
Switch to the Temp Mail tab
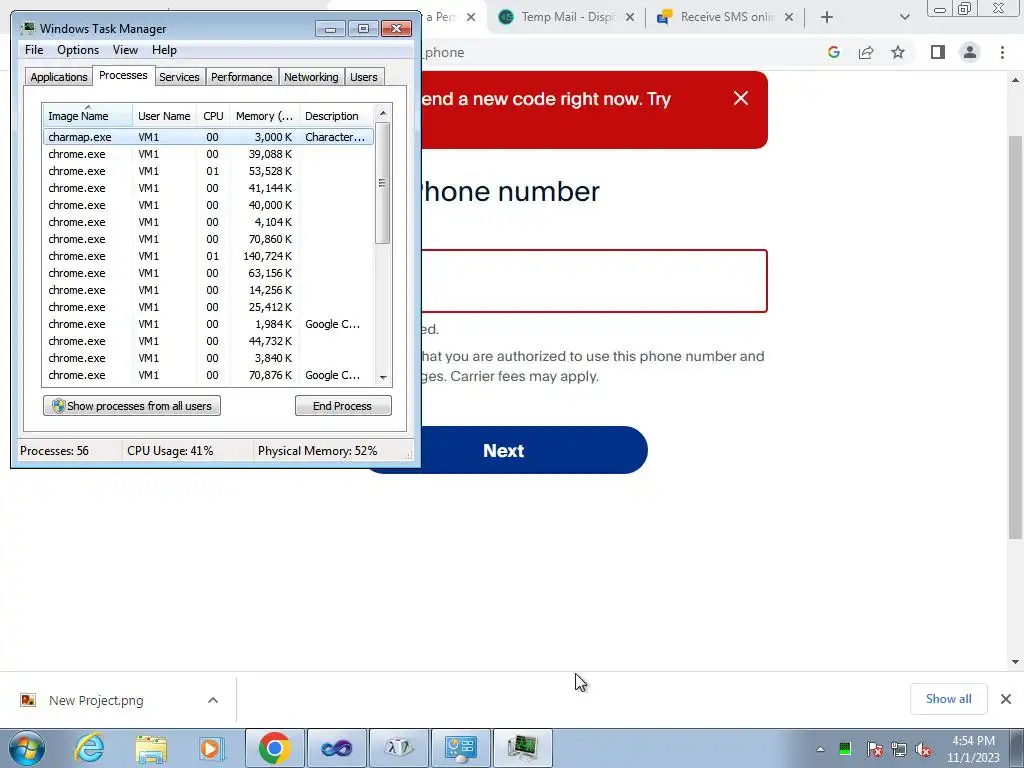tap(567, 17)
